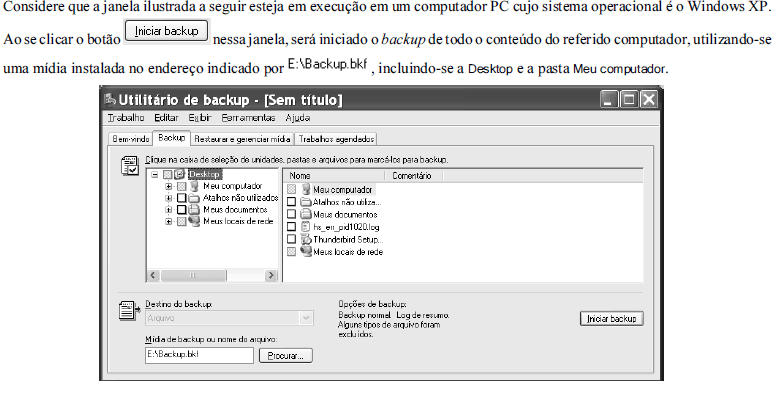Click the backup file name input field

click(199, 355)
